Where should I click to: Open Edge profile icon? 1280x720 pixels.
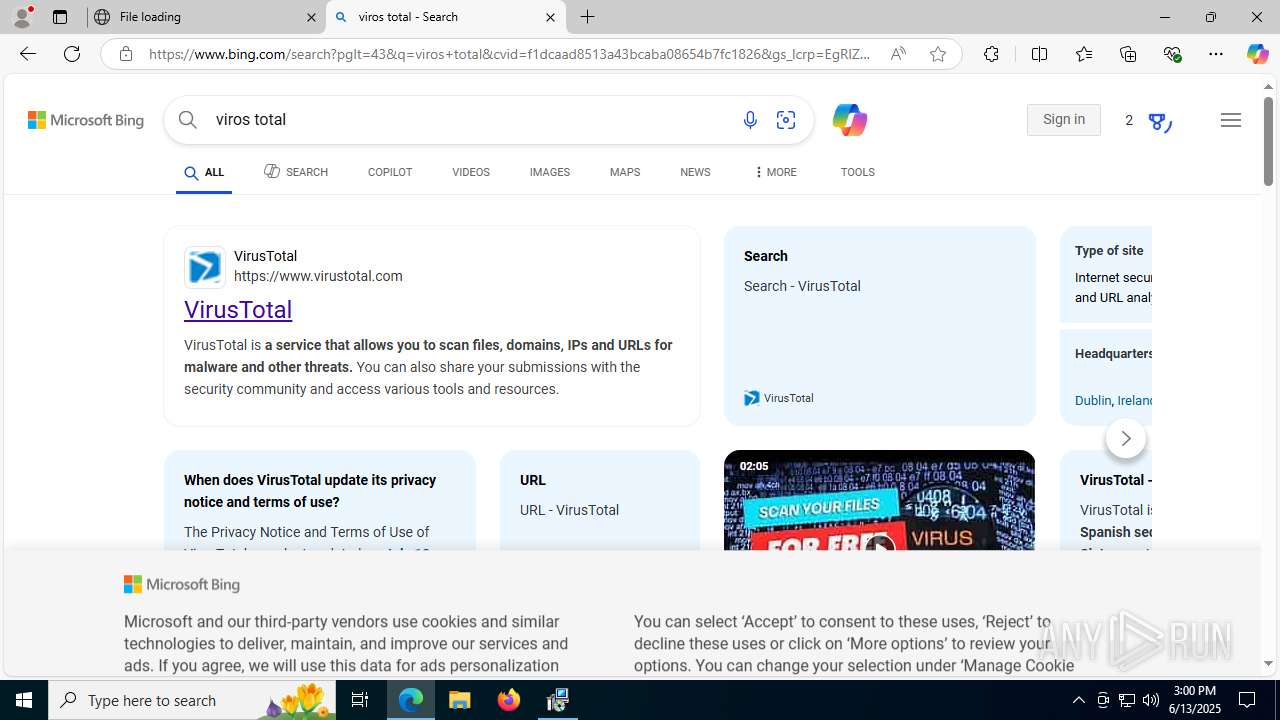[22, 17]
